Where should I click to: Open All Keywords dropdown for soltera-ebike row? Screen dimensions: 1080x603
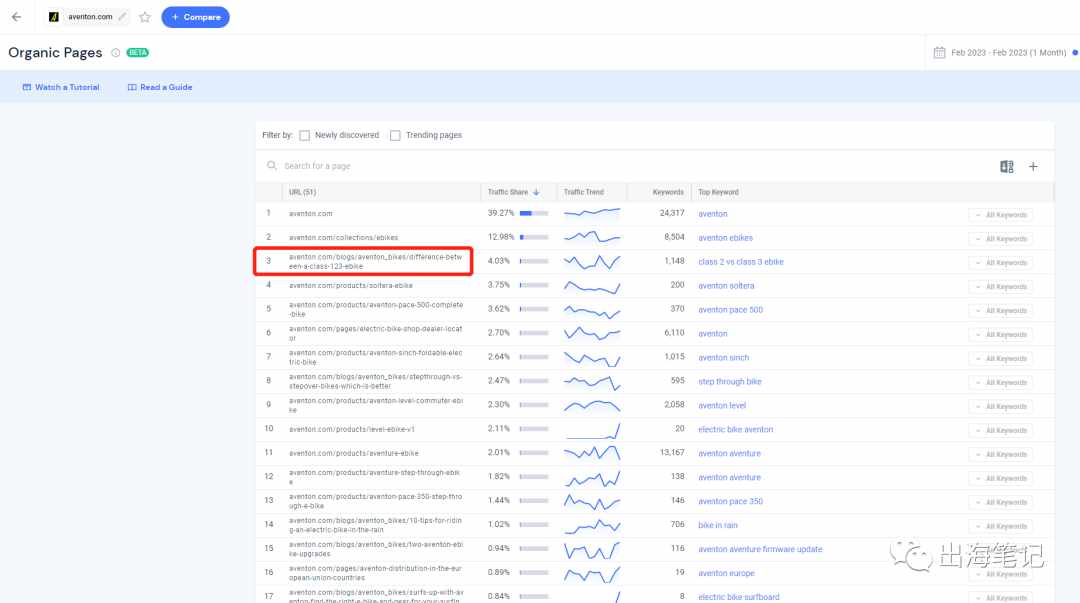(x=1000, y=287)
